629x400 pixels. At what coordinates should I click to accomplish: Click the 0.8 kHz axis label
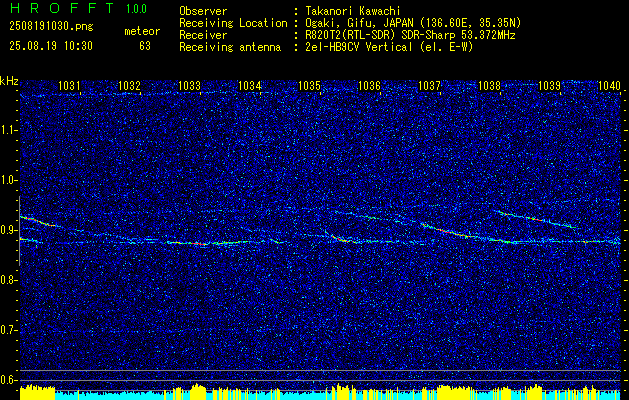(8, 280)
